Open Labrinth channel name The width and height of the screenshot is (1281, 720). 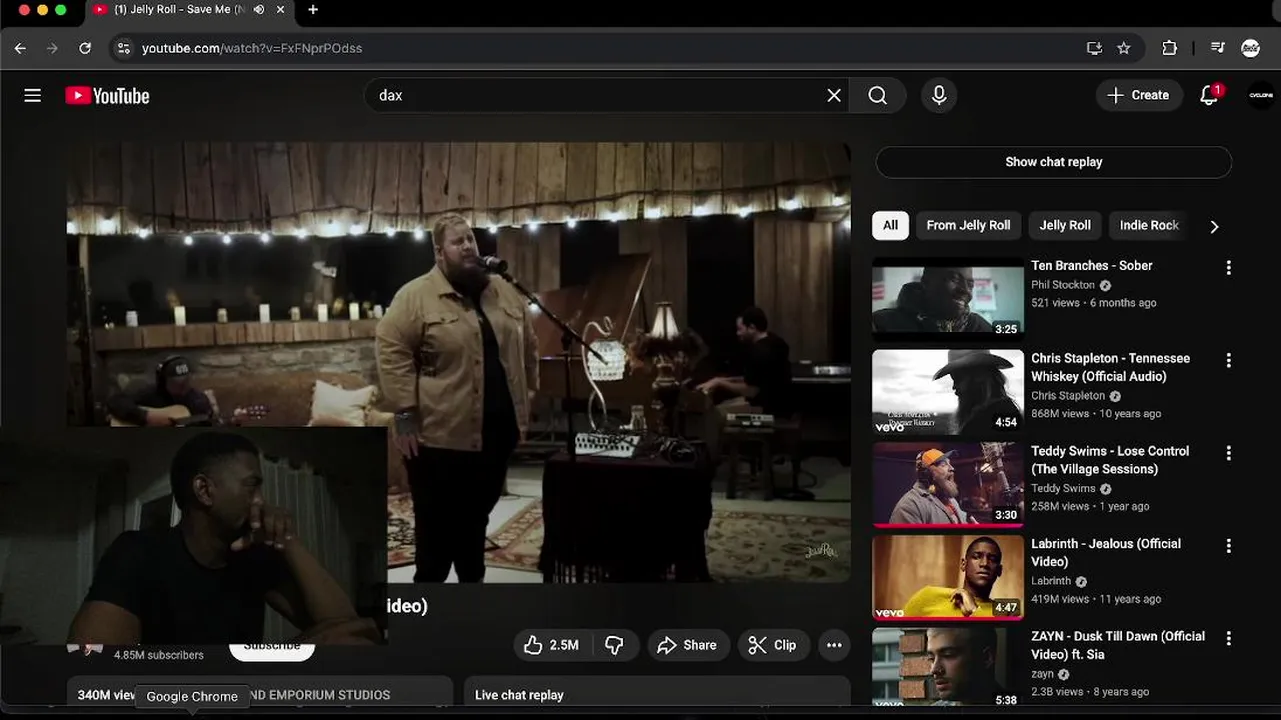tap(1051, 581)
